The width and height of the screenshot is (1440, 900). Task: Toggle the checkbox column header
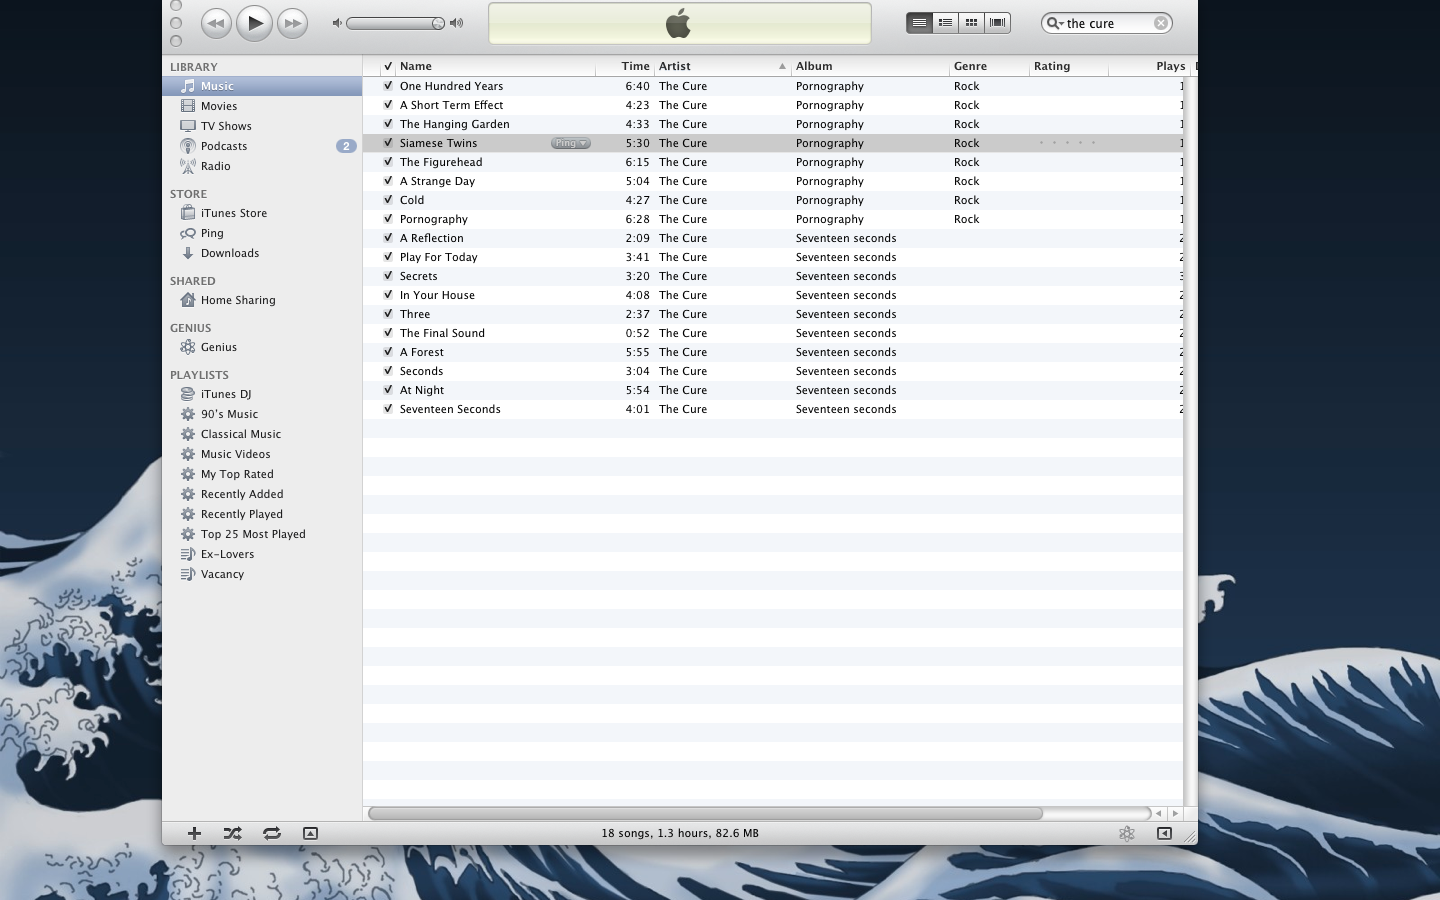tap(388, 66)
